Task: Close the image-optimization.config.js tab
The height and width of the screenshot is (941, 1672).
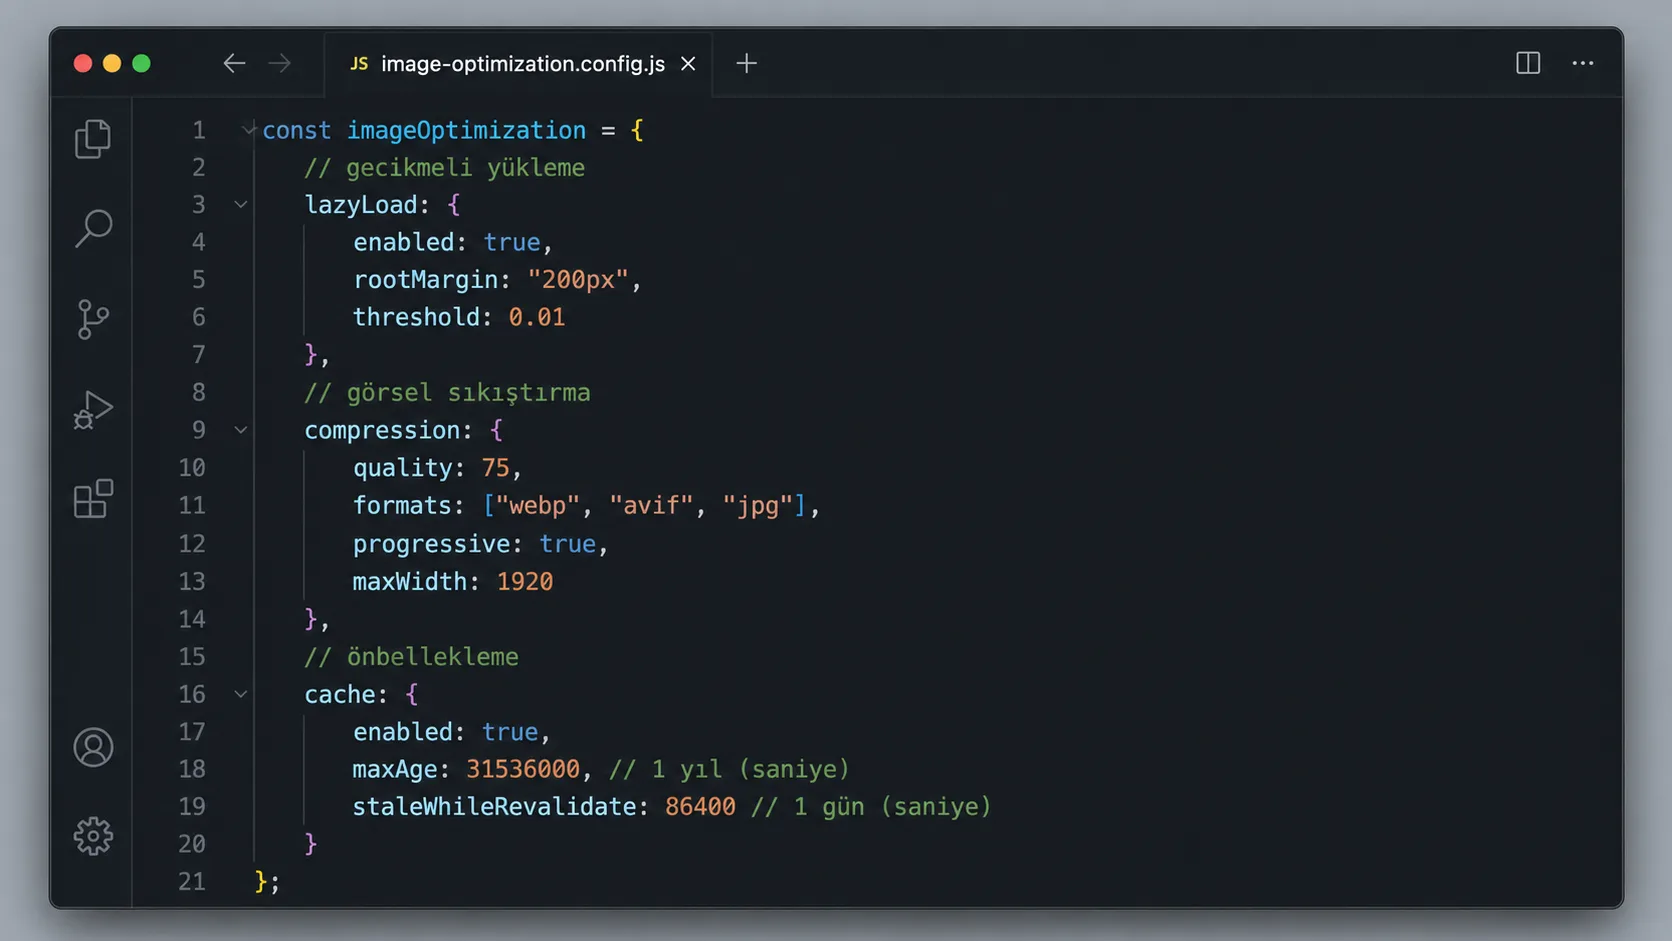Action: [x=688, y=64]
